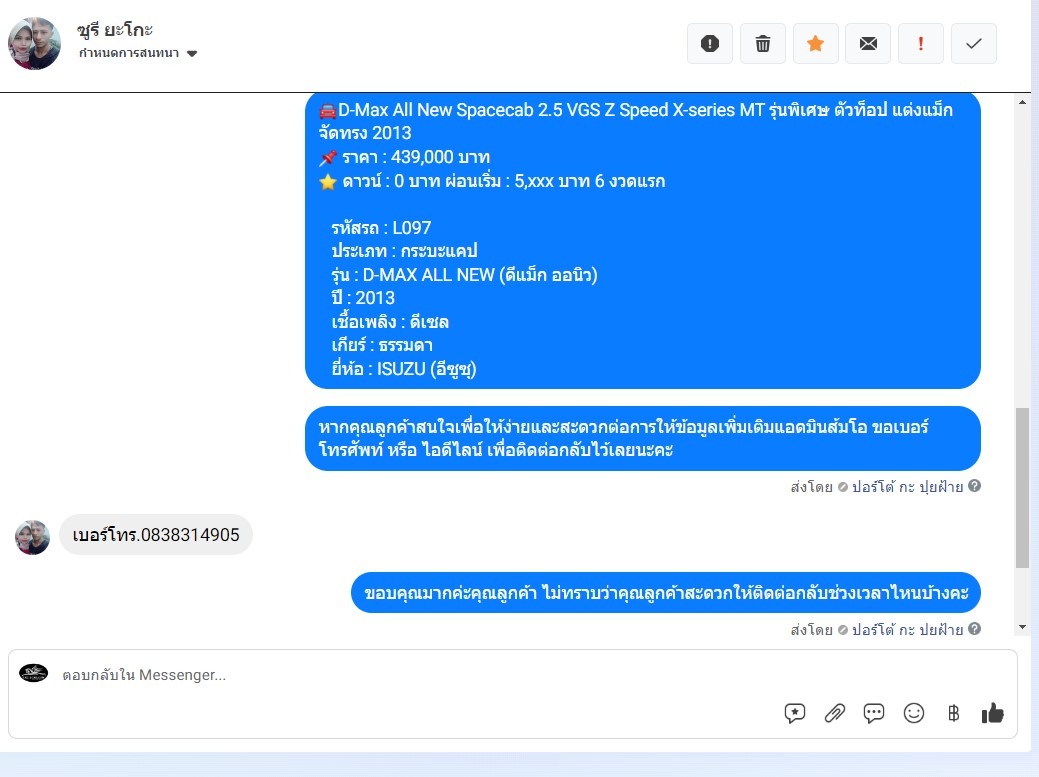
Task: Flag conversation with red exclamation icon
Action: coord(920,44)
